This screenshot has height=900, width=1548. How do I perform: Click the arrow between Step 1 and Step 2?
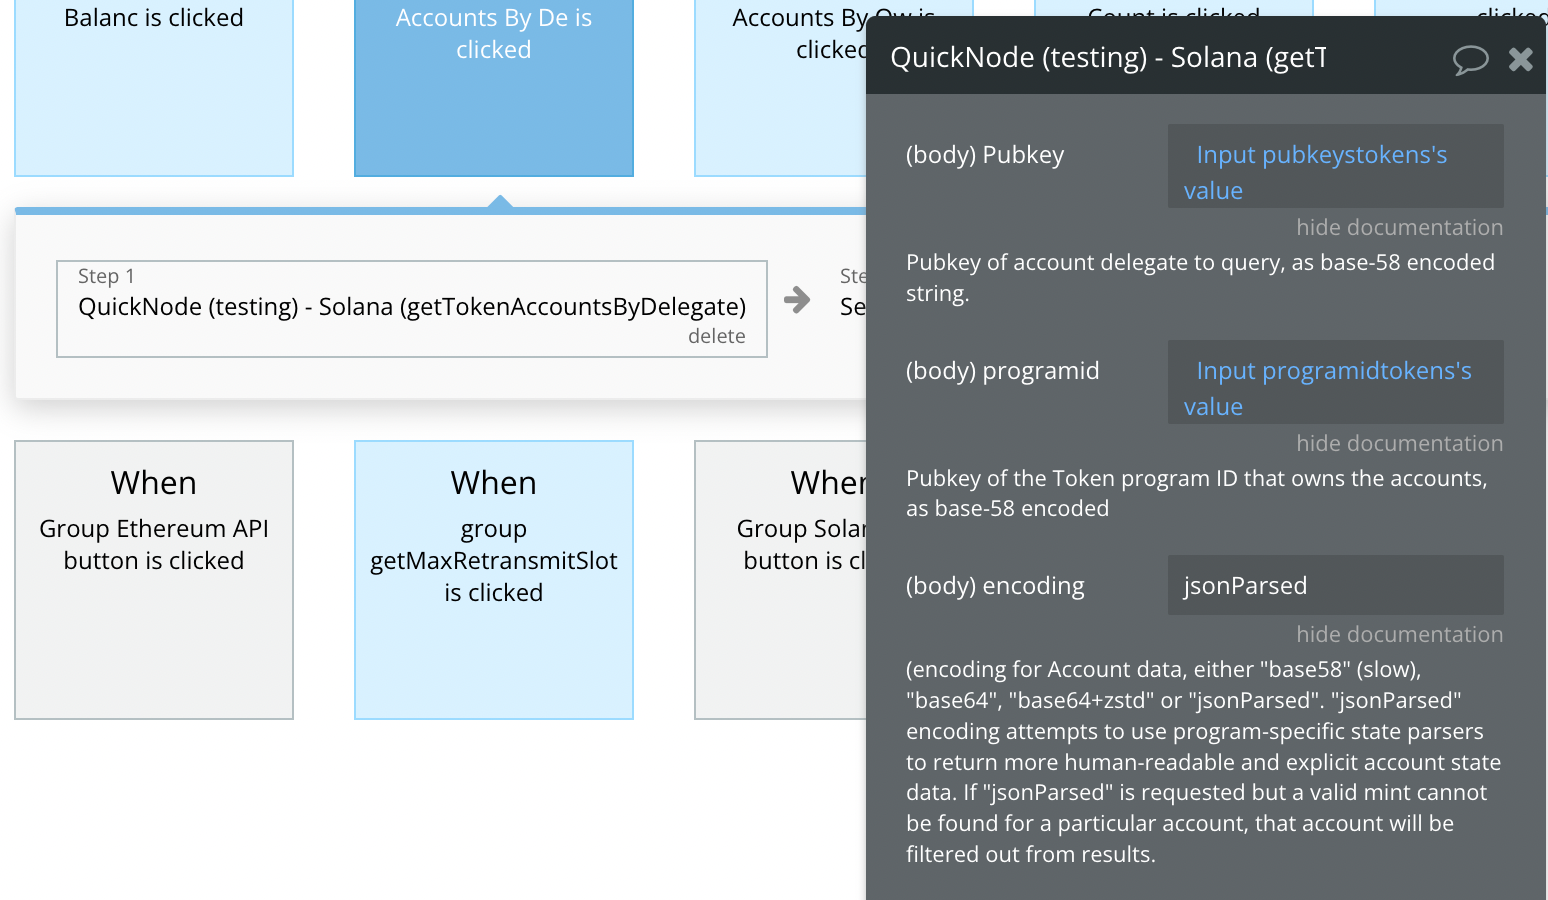point(797,300)
